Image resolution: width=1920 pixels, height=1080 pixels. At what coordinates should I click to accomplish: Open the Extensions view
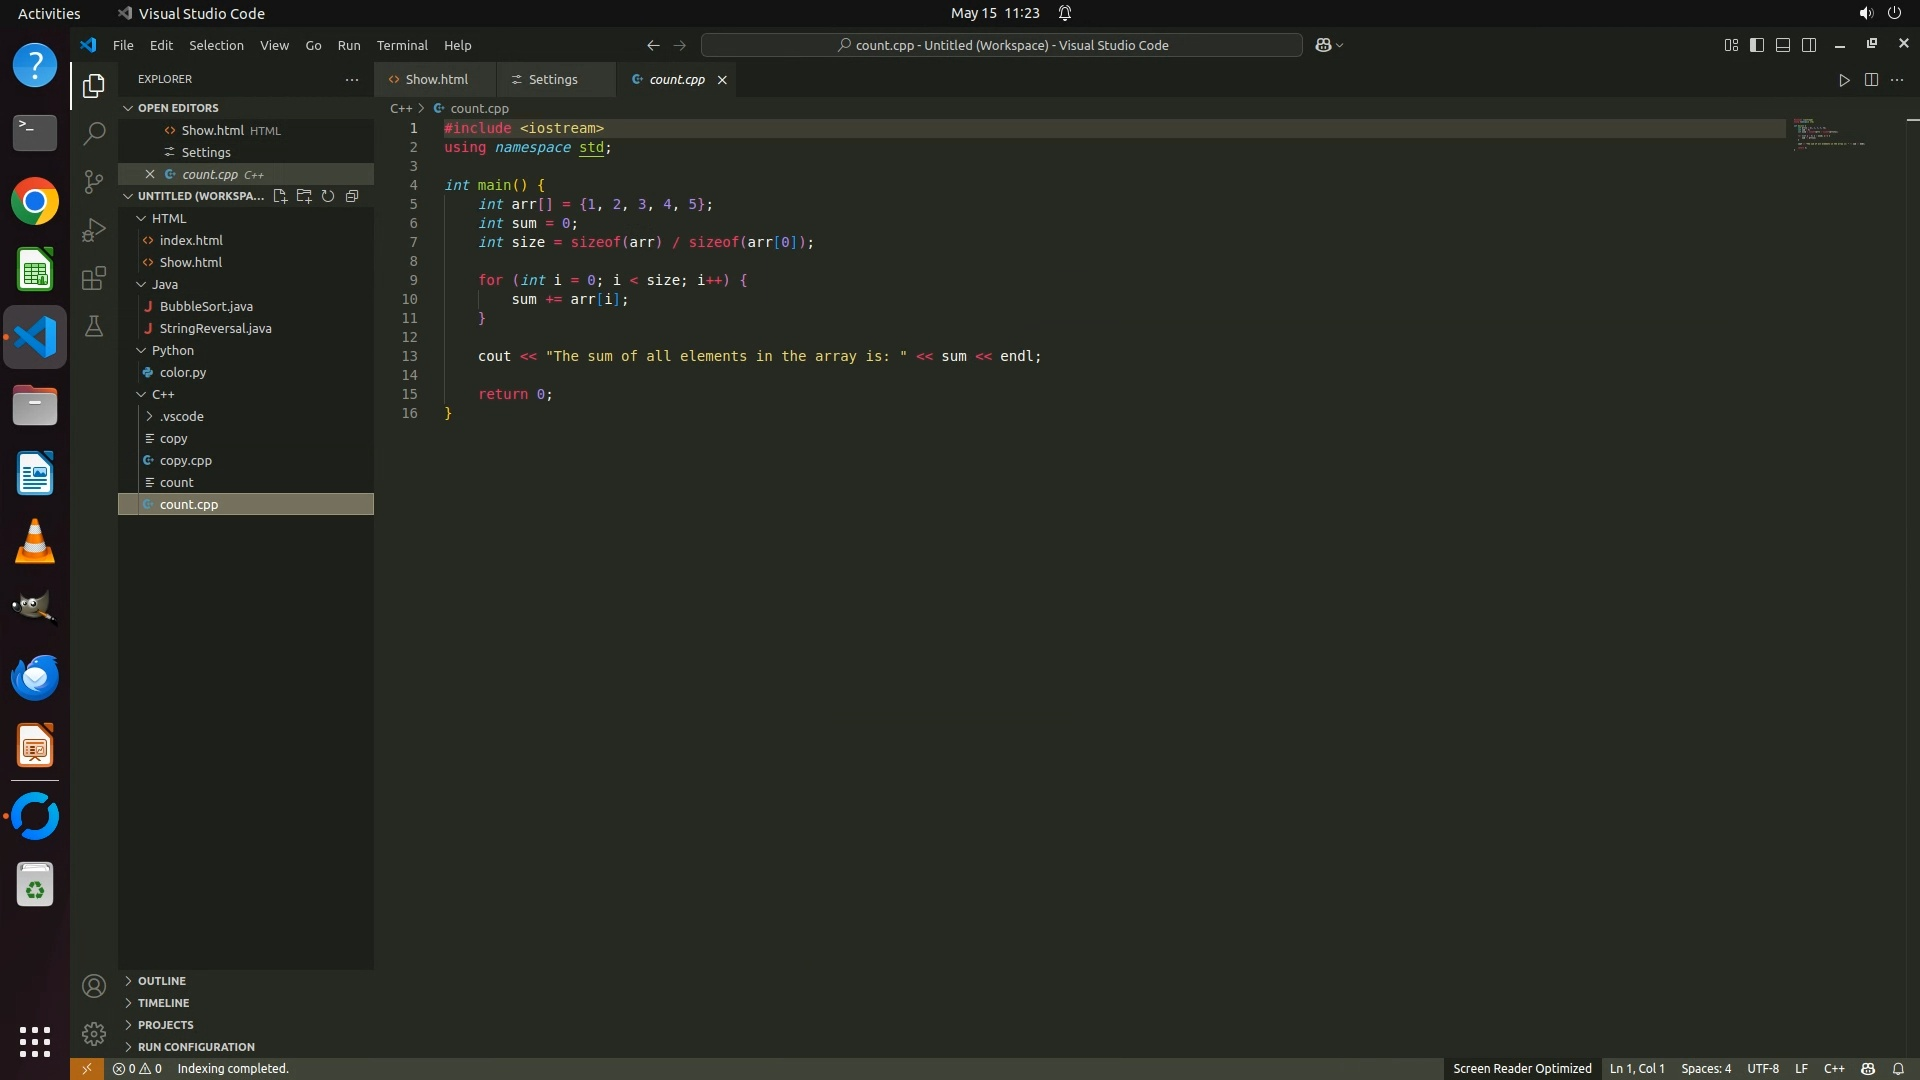[x=94, y=278]
